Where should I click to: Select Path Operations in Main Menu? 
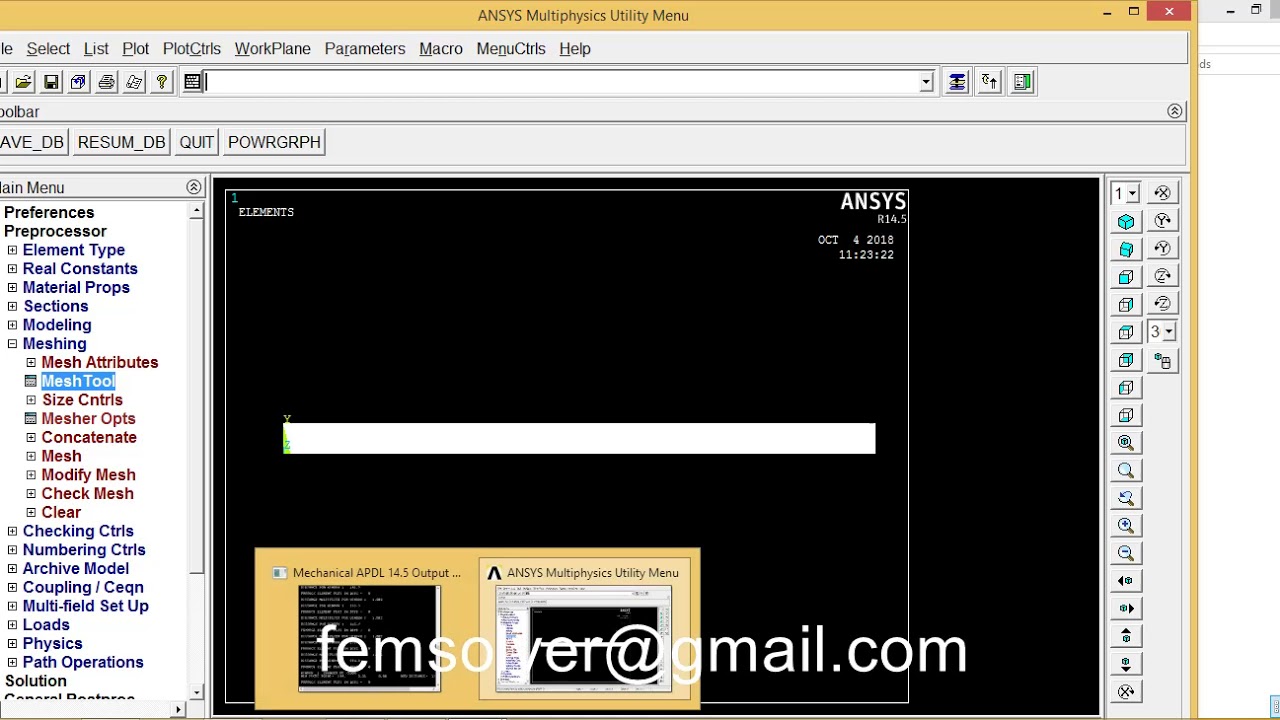(x=83, y=663)
